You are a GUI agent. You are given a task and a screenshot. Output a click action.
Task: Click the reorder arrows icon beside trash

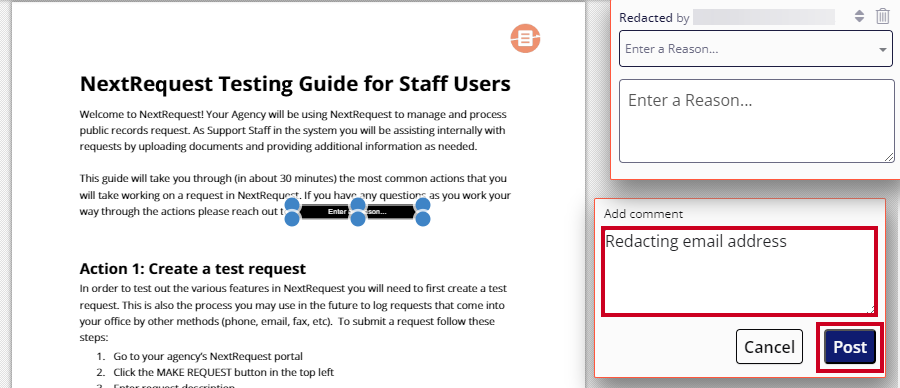pyautogui.click(x=859, y=16)
